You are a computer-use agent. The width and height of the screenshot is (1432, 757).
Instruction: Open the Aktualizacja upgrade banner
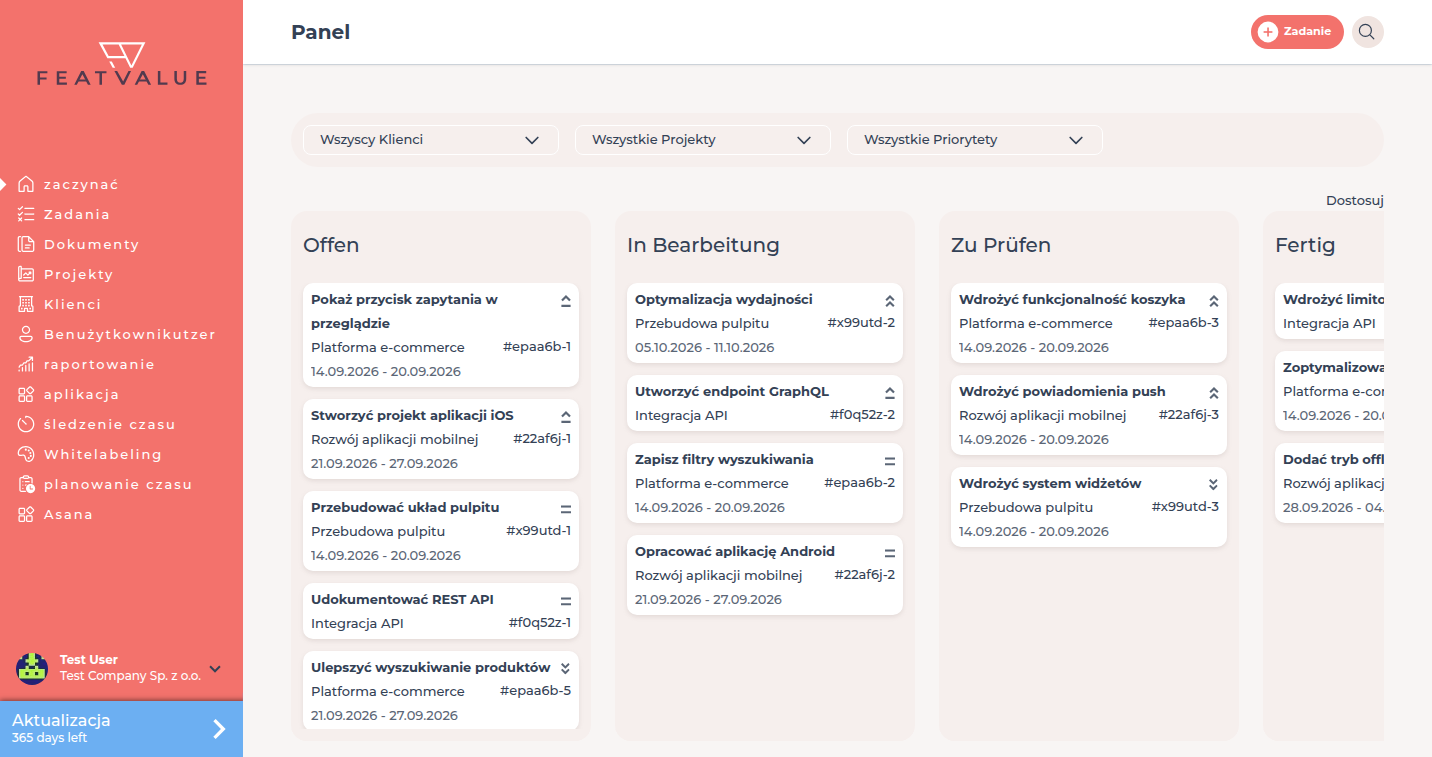121,729
